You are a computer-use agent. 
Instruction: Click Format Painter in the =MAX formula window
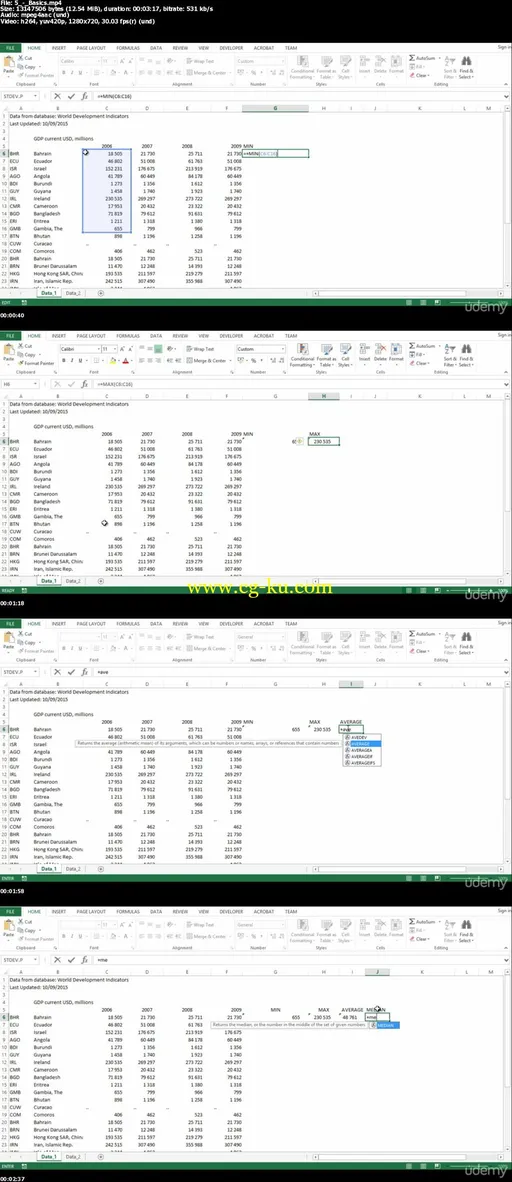click(x=35, y=363)
